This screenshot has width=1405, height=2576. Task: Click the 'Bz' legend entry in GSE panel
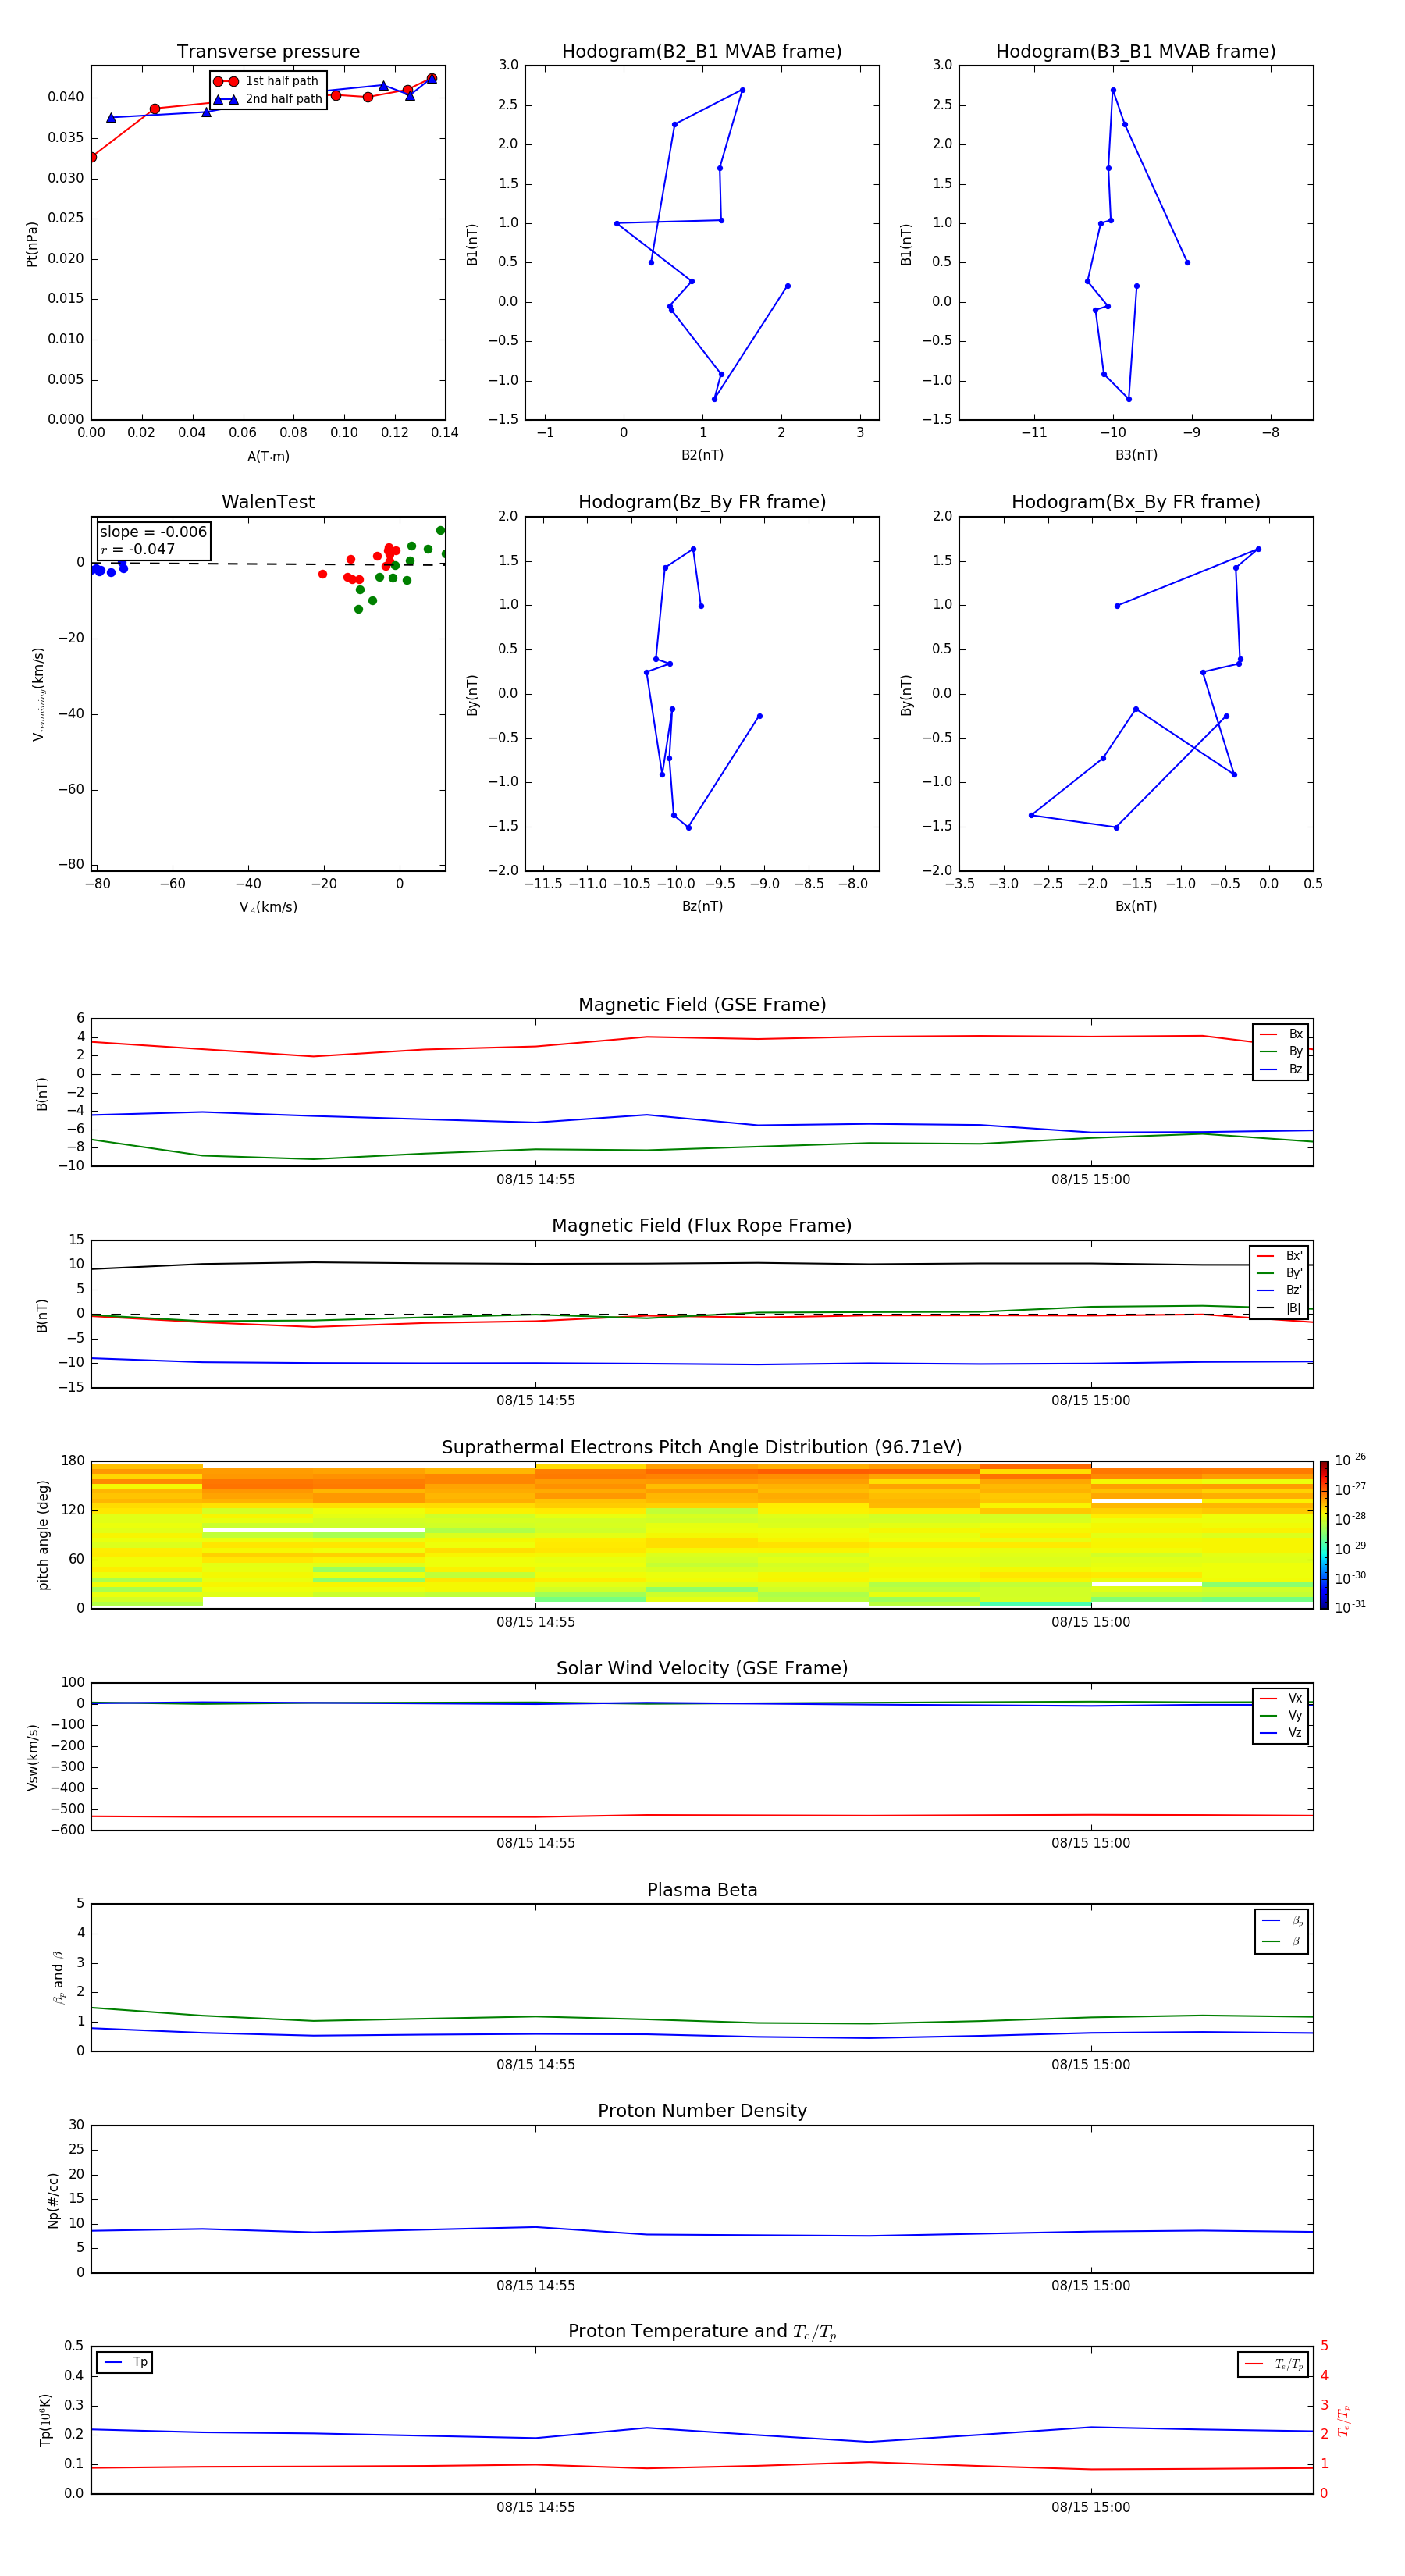1282,1069
